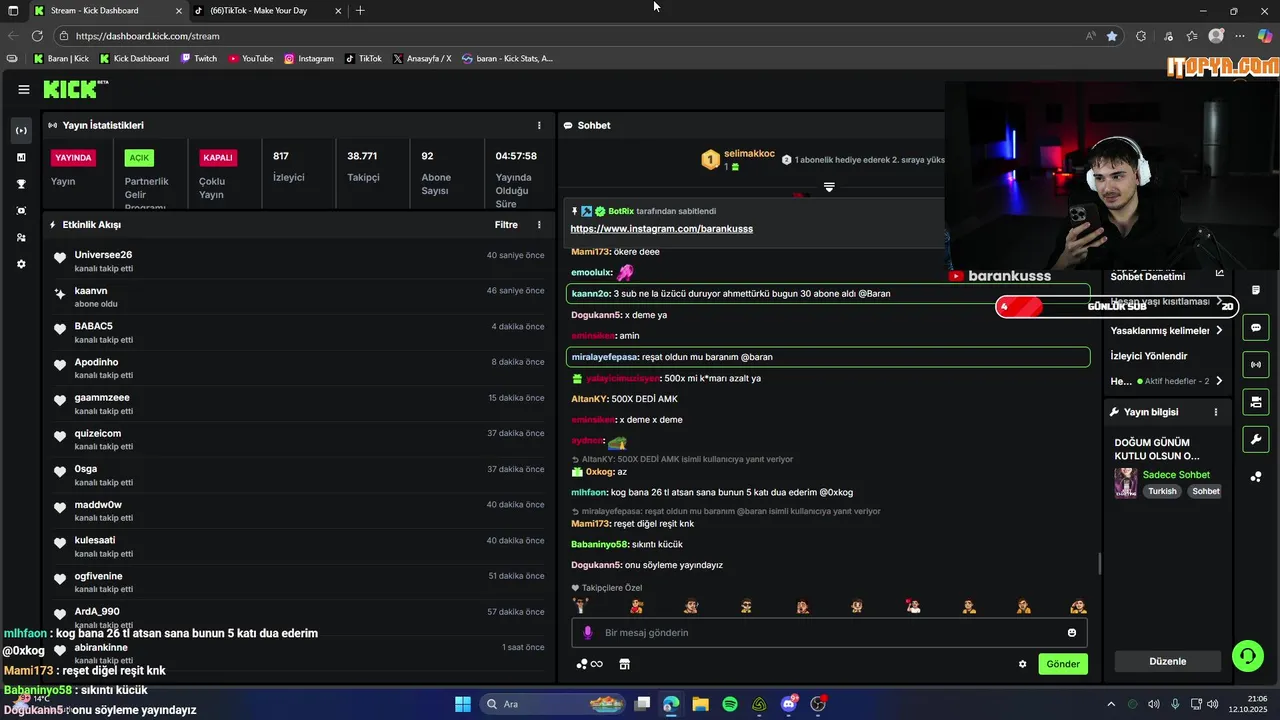
Task: Toggle the wrench stream info panel icon
Action: pyautogui.click(x=1255, y=439)
